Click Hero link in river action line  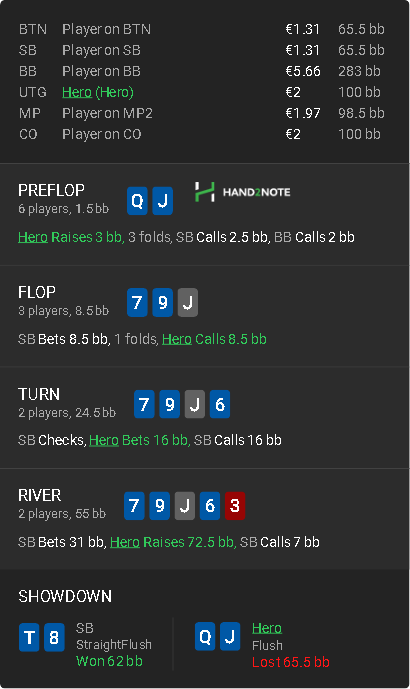tap(125, 542)
